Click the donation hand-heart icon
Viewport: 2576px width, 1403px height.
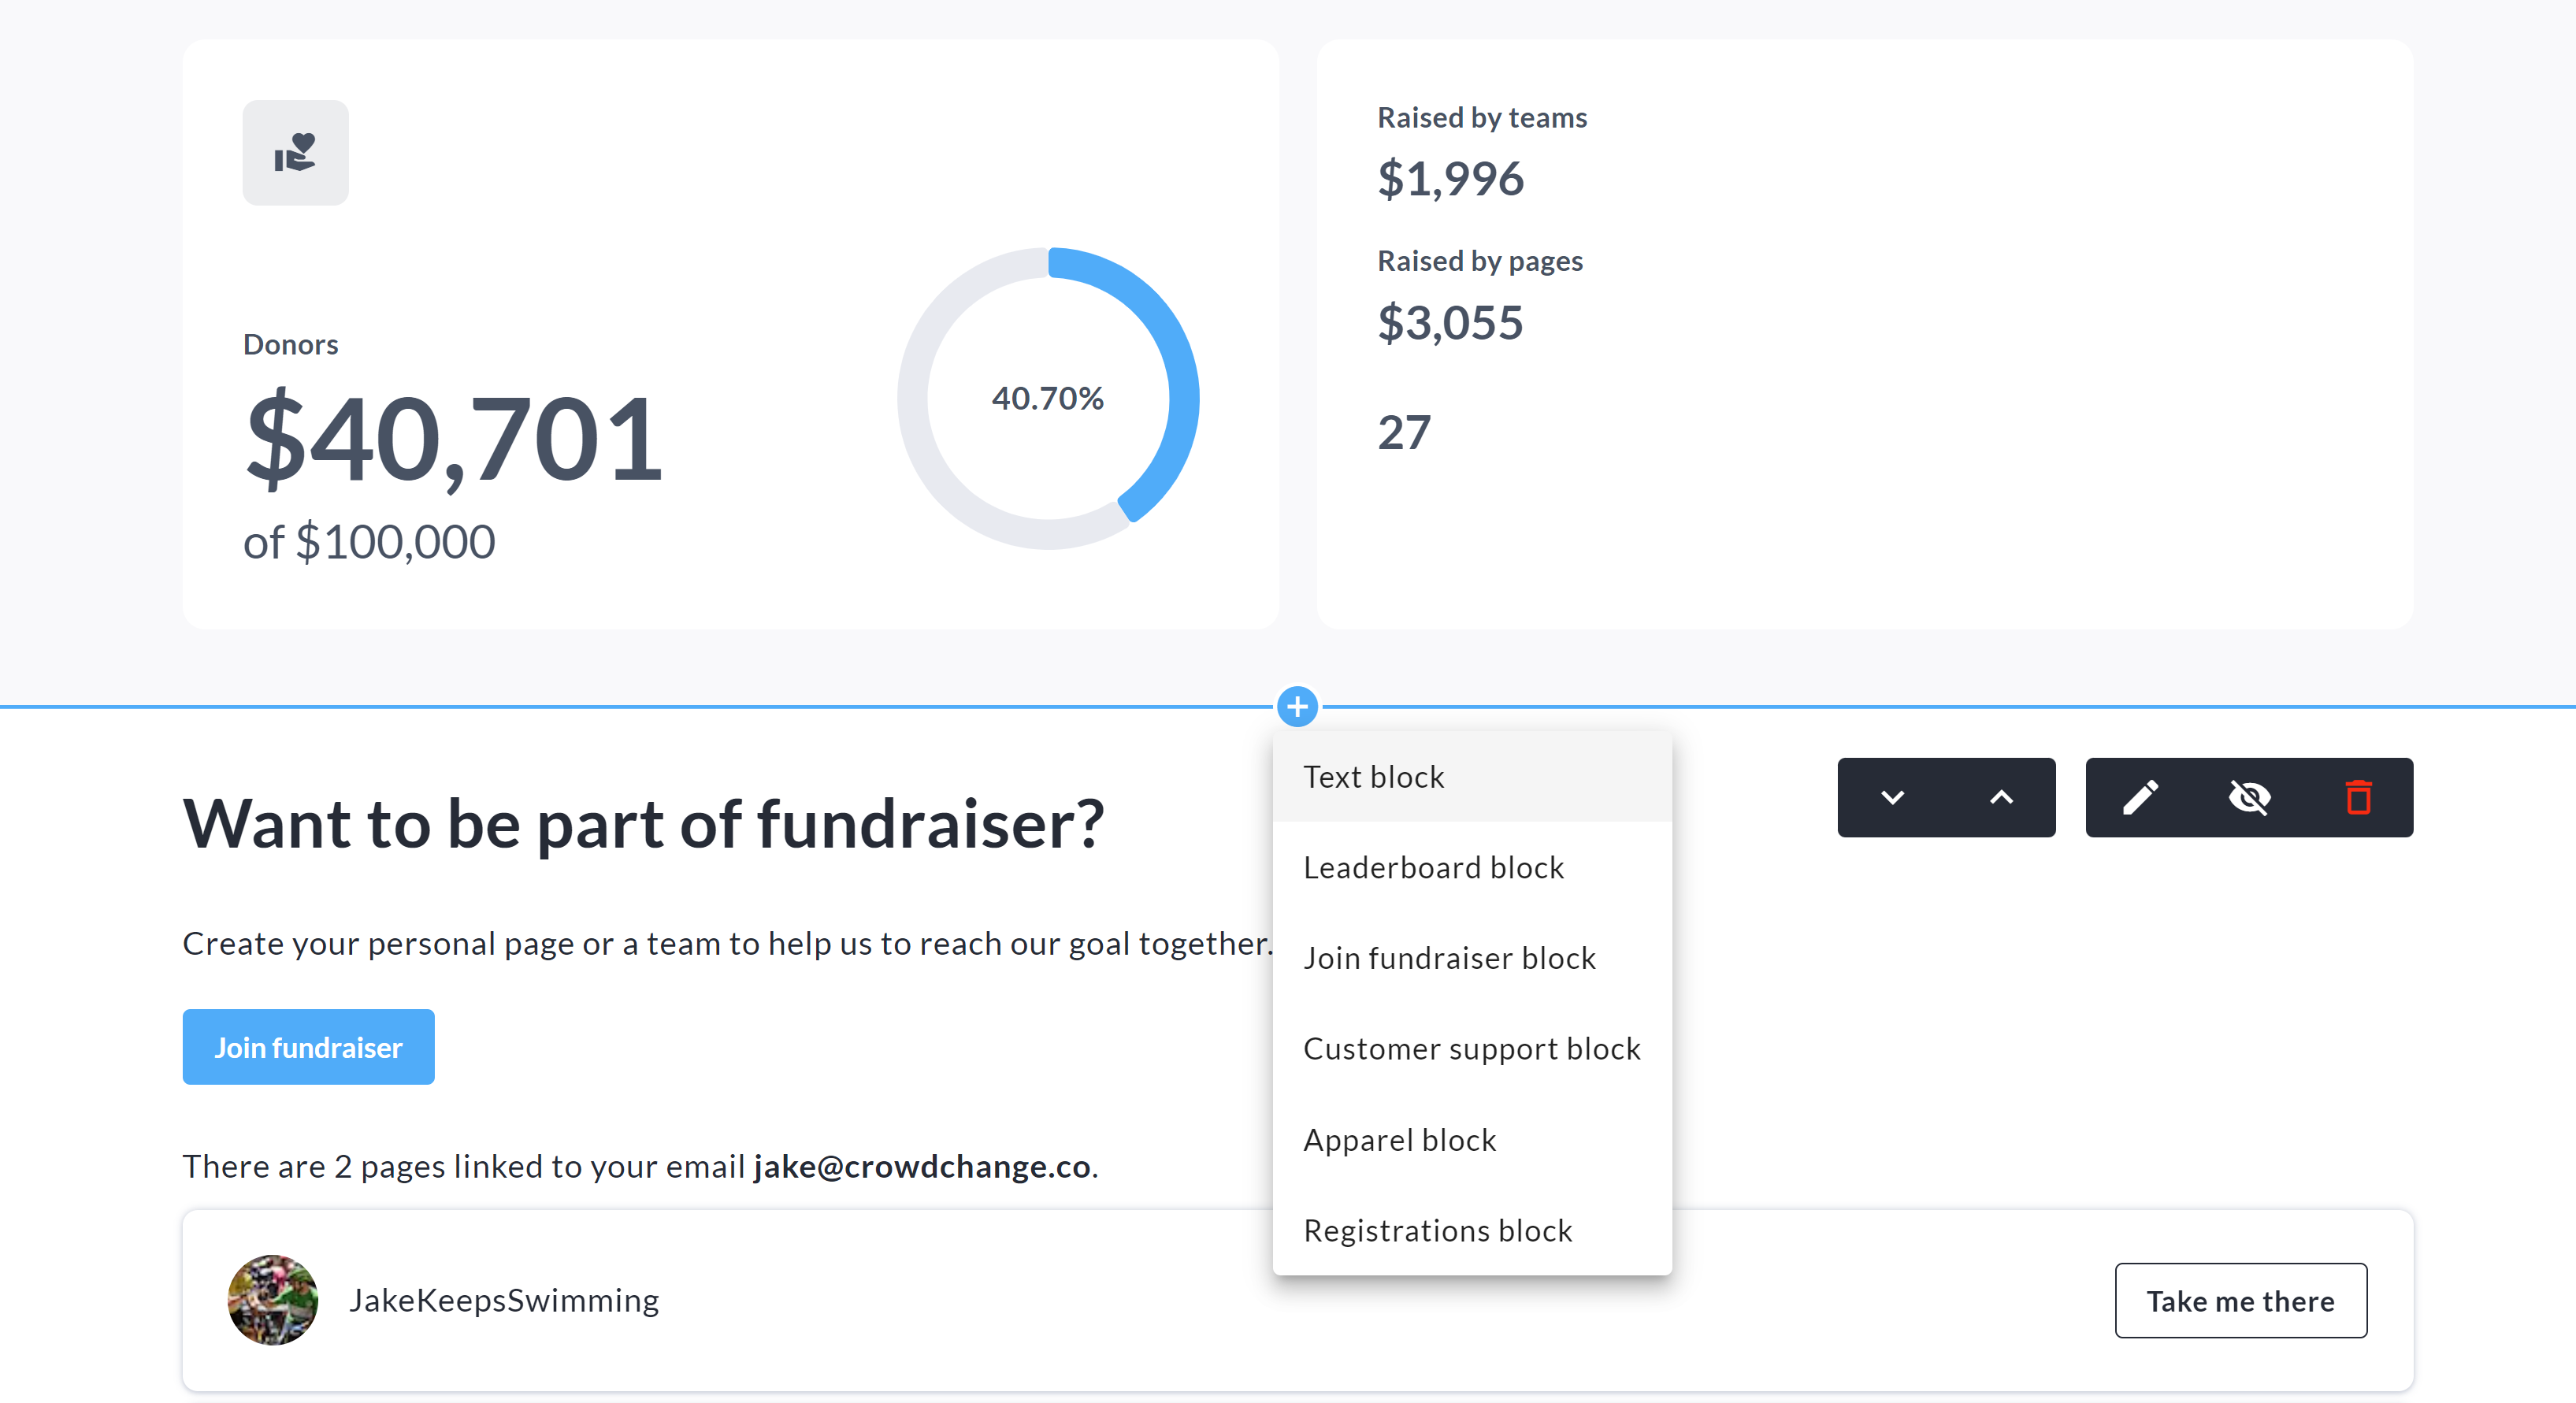click(x=295, y=153)
